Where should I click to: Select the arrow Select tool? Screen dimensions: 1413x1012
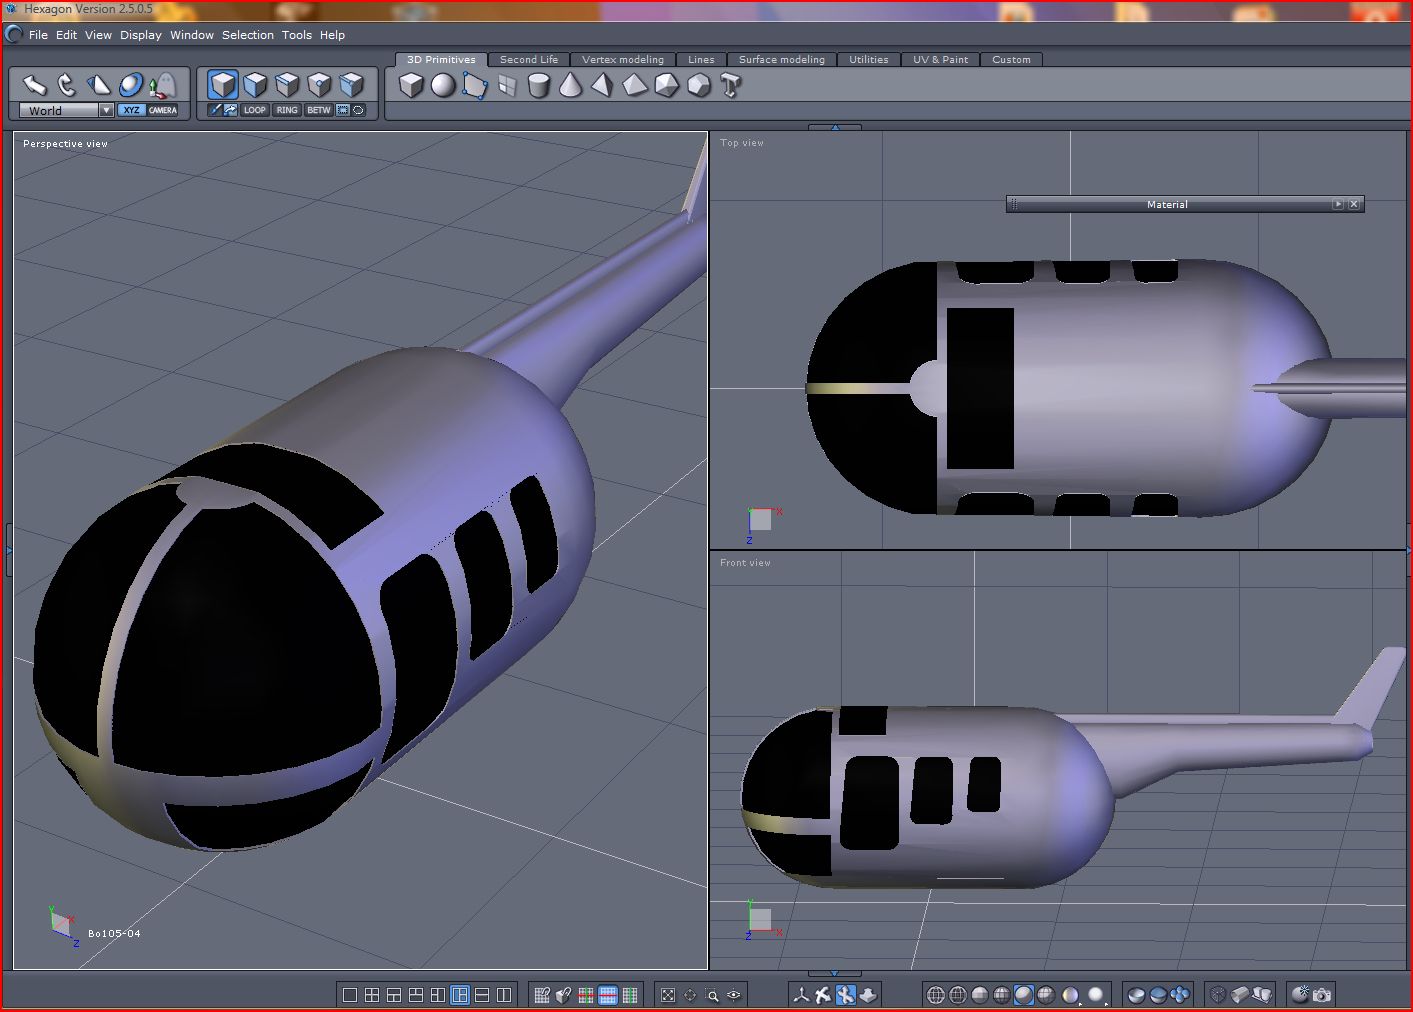[35, 85]
